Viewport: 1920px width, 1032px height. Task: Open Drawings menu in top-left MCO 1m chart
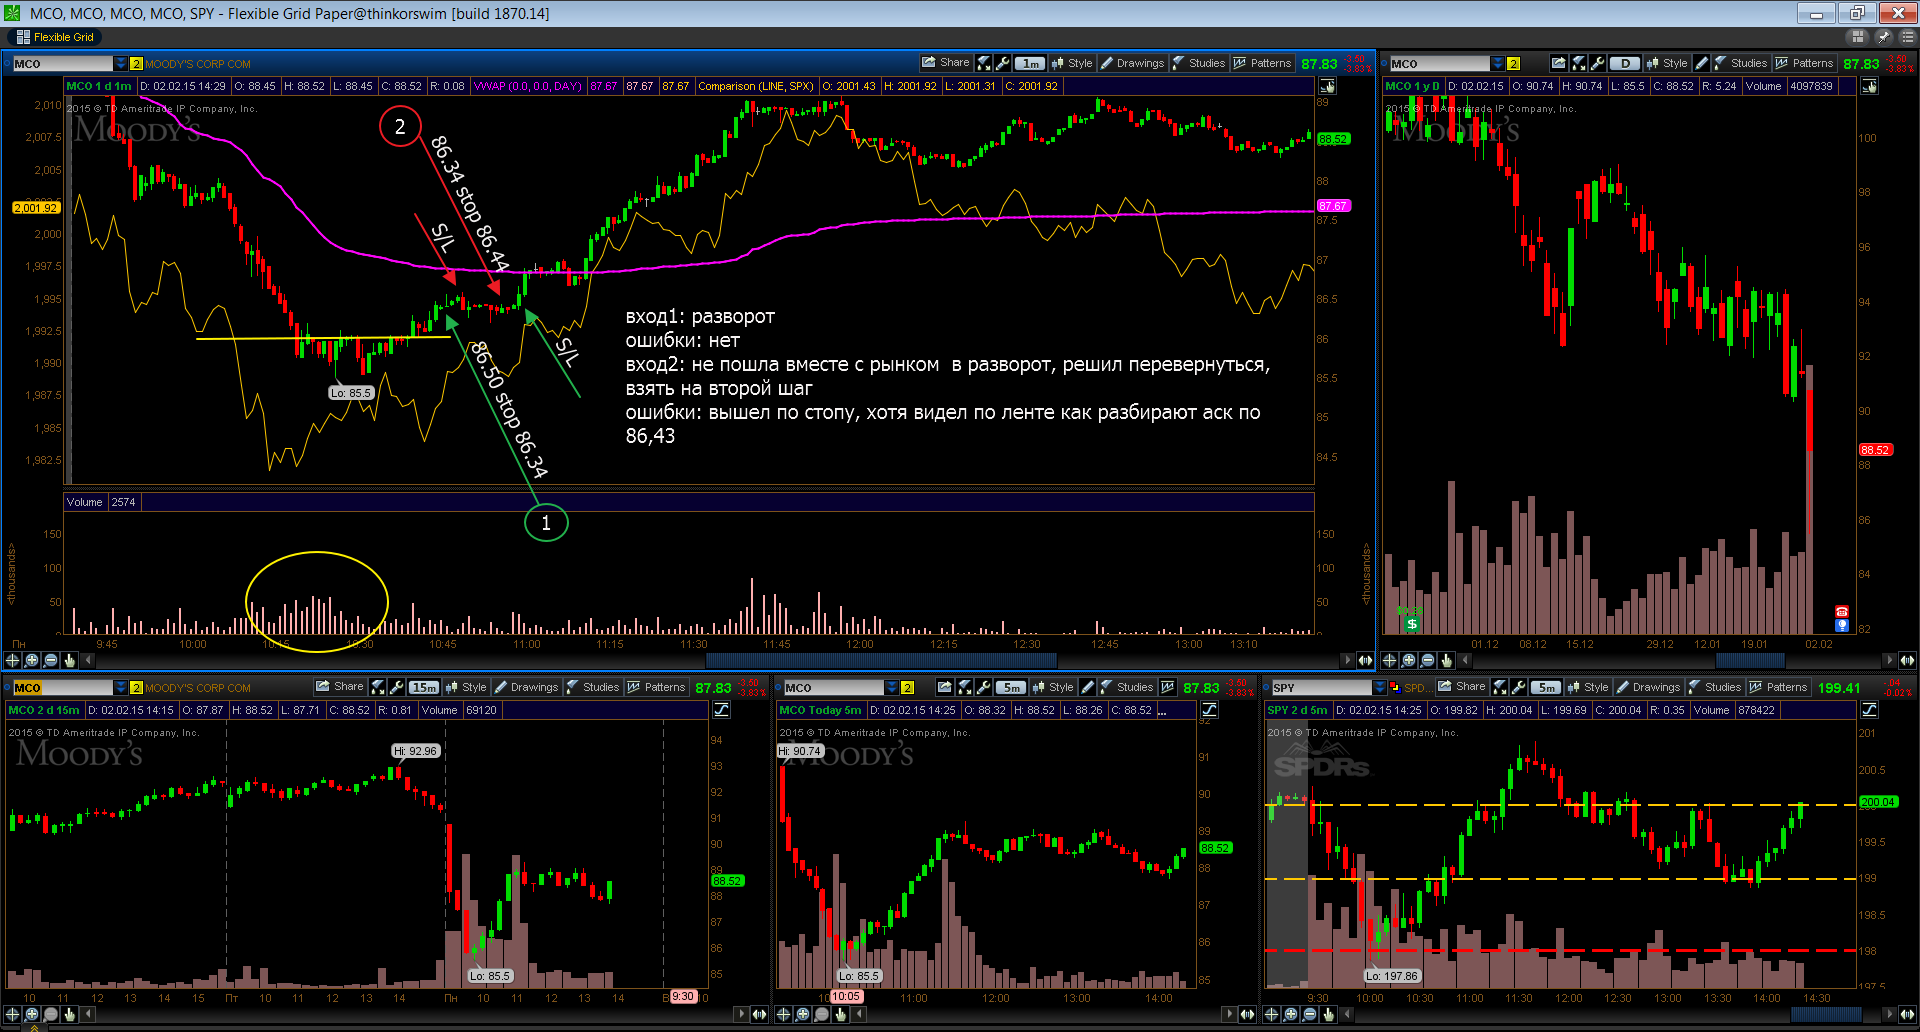coord(1132,63)
